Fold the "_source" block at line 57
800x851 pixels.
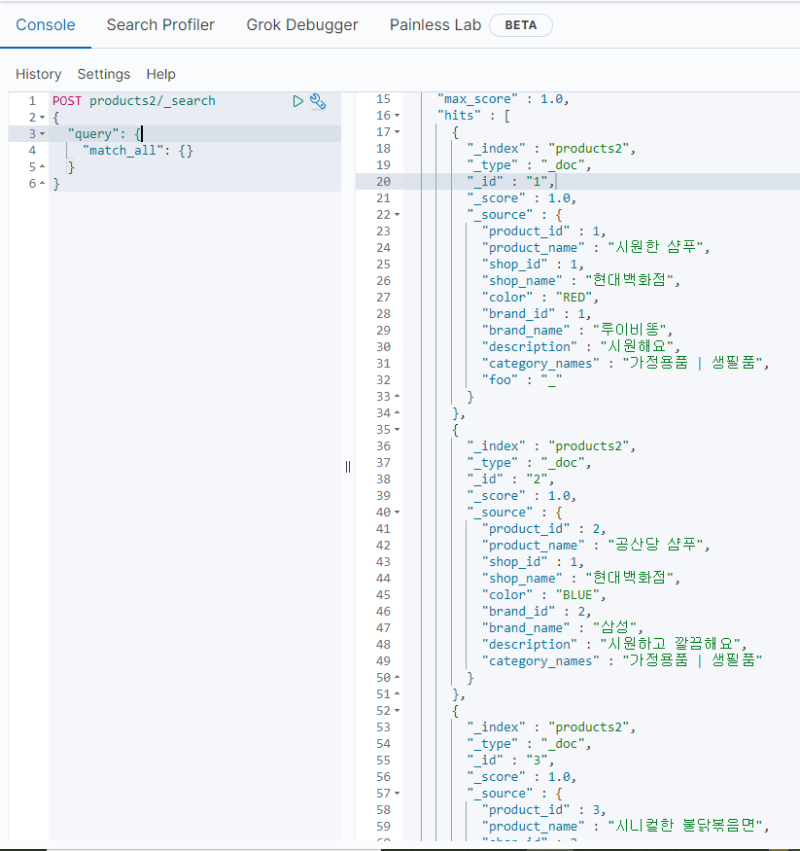click(x=397, y=793)
